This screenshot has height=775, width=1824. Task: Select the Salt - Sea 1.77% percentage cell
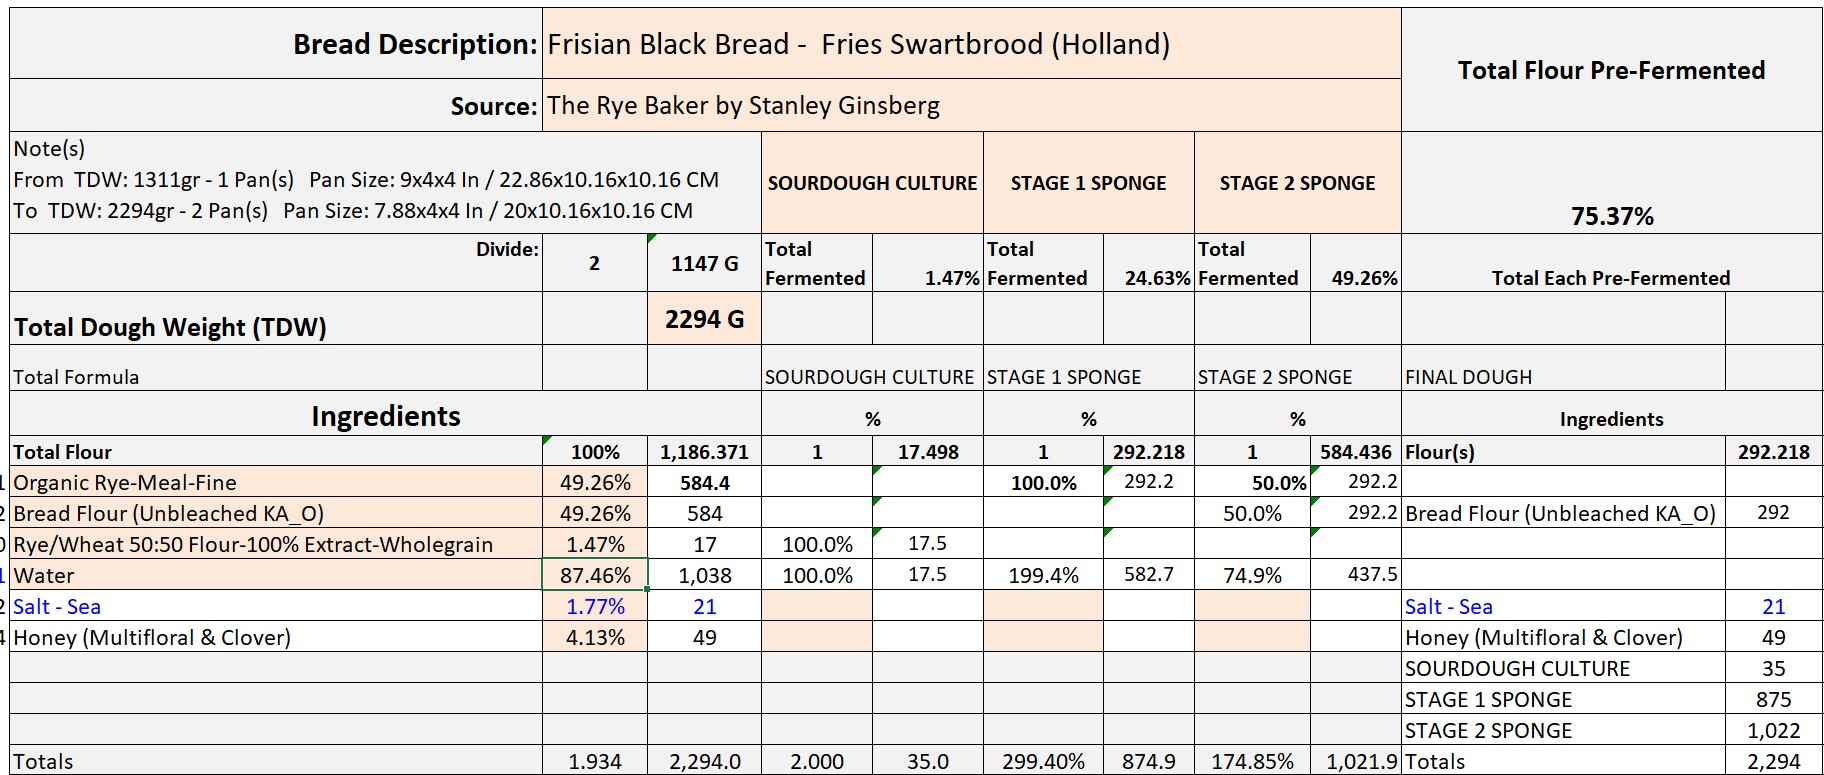[595, 607]
